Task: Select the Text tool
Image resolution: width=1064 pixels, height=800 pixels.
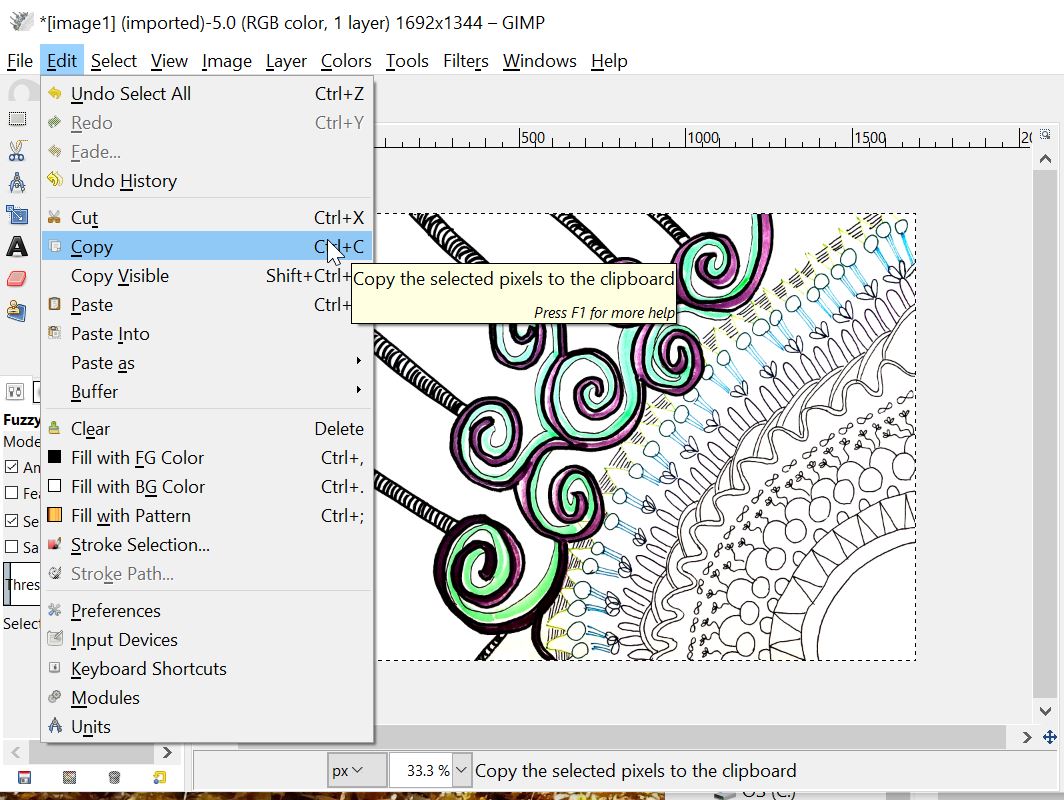Action: click(17, 246)
